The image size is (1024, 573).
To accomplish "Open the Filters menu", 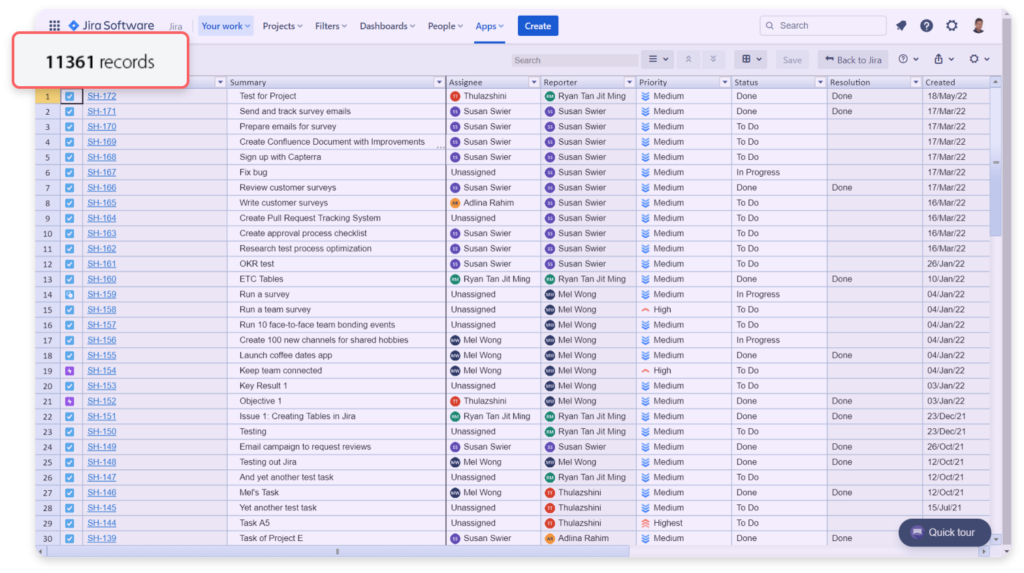I will pos(330,26).
